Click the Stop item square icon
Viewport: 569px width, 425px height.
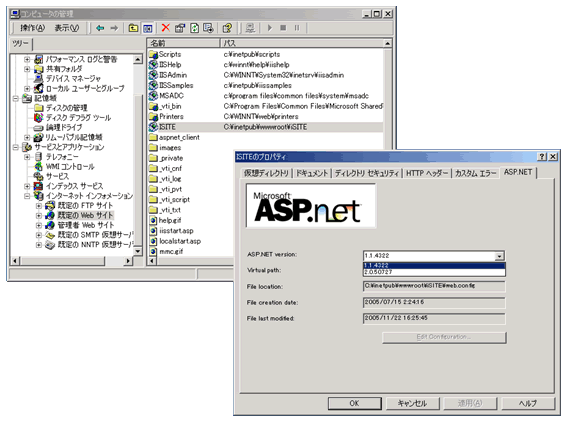(x=283, y=28)
